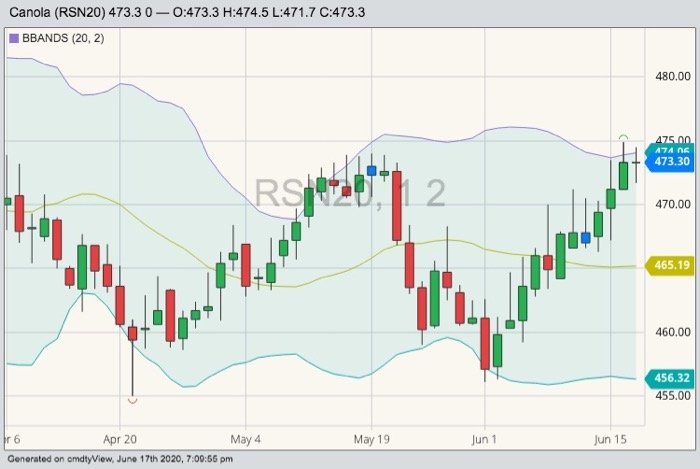Click the L:471.7 low value in the header
This screenshot has width=700, height=469.
294,12
